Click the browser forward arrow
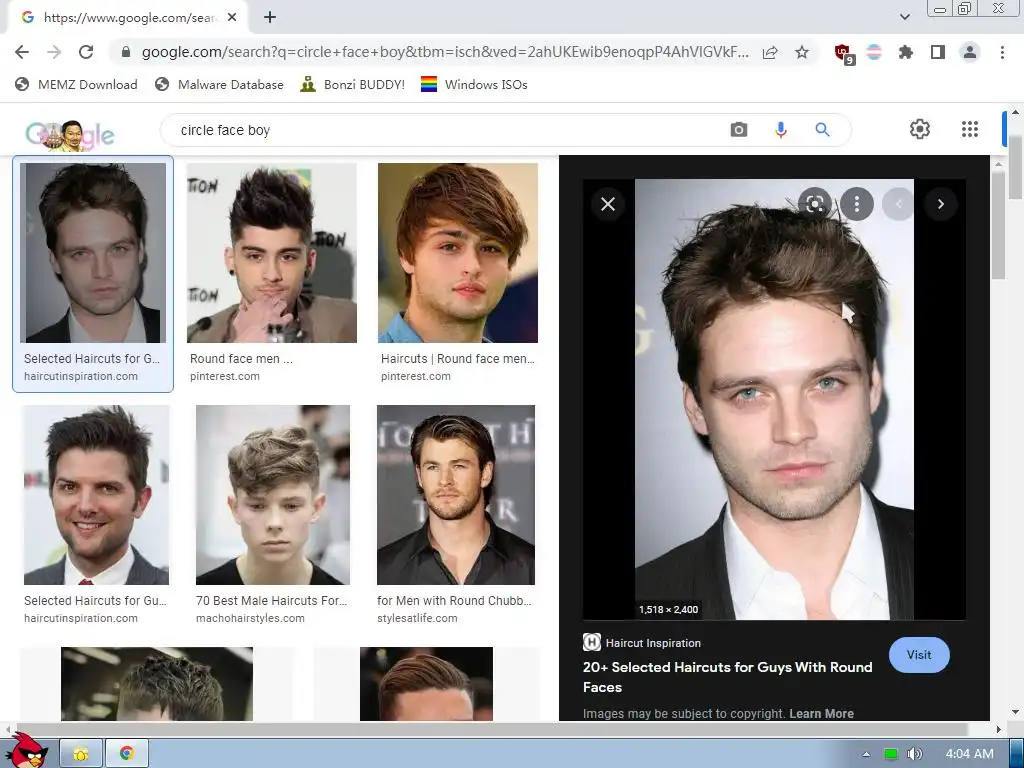 [x=54, y=52]
